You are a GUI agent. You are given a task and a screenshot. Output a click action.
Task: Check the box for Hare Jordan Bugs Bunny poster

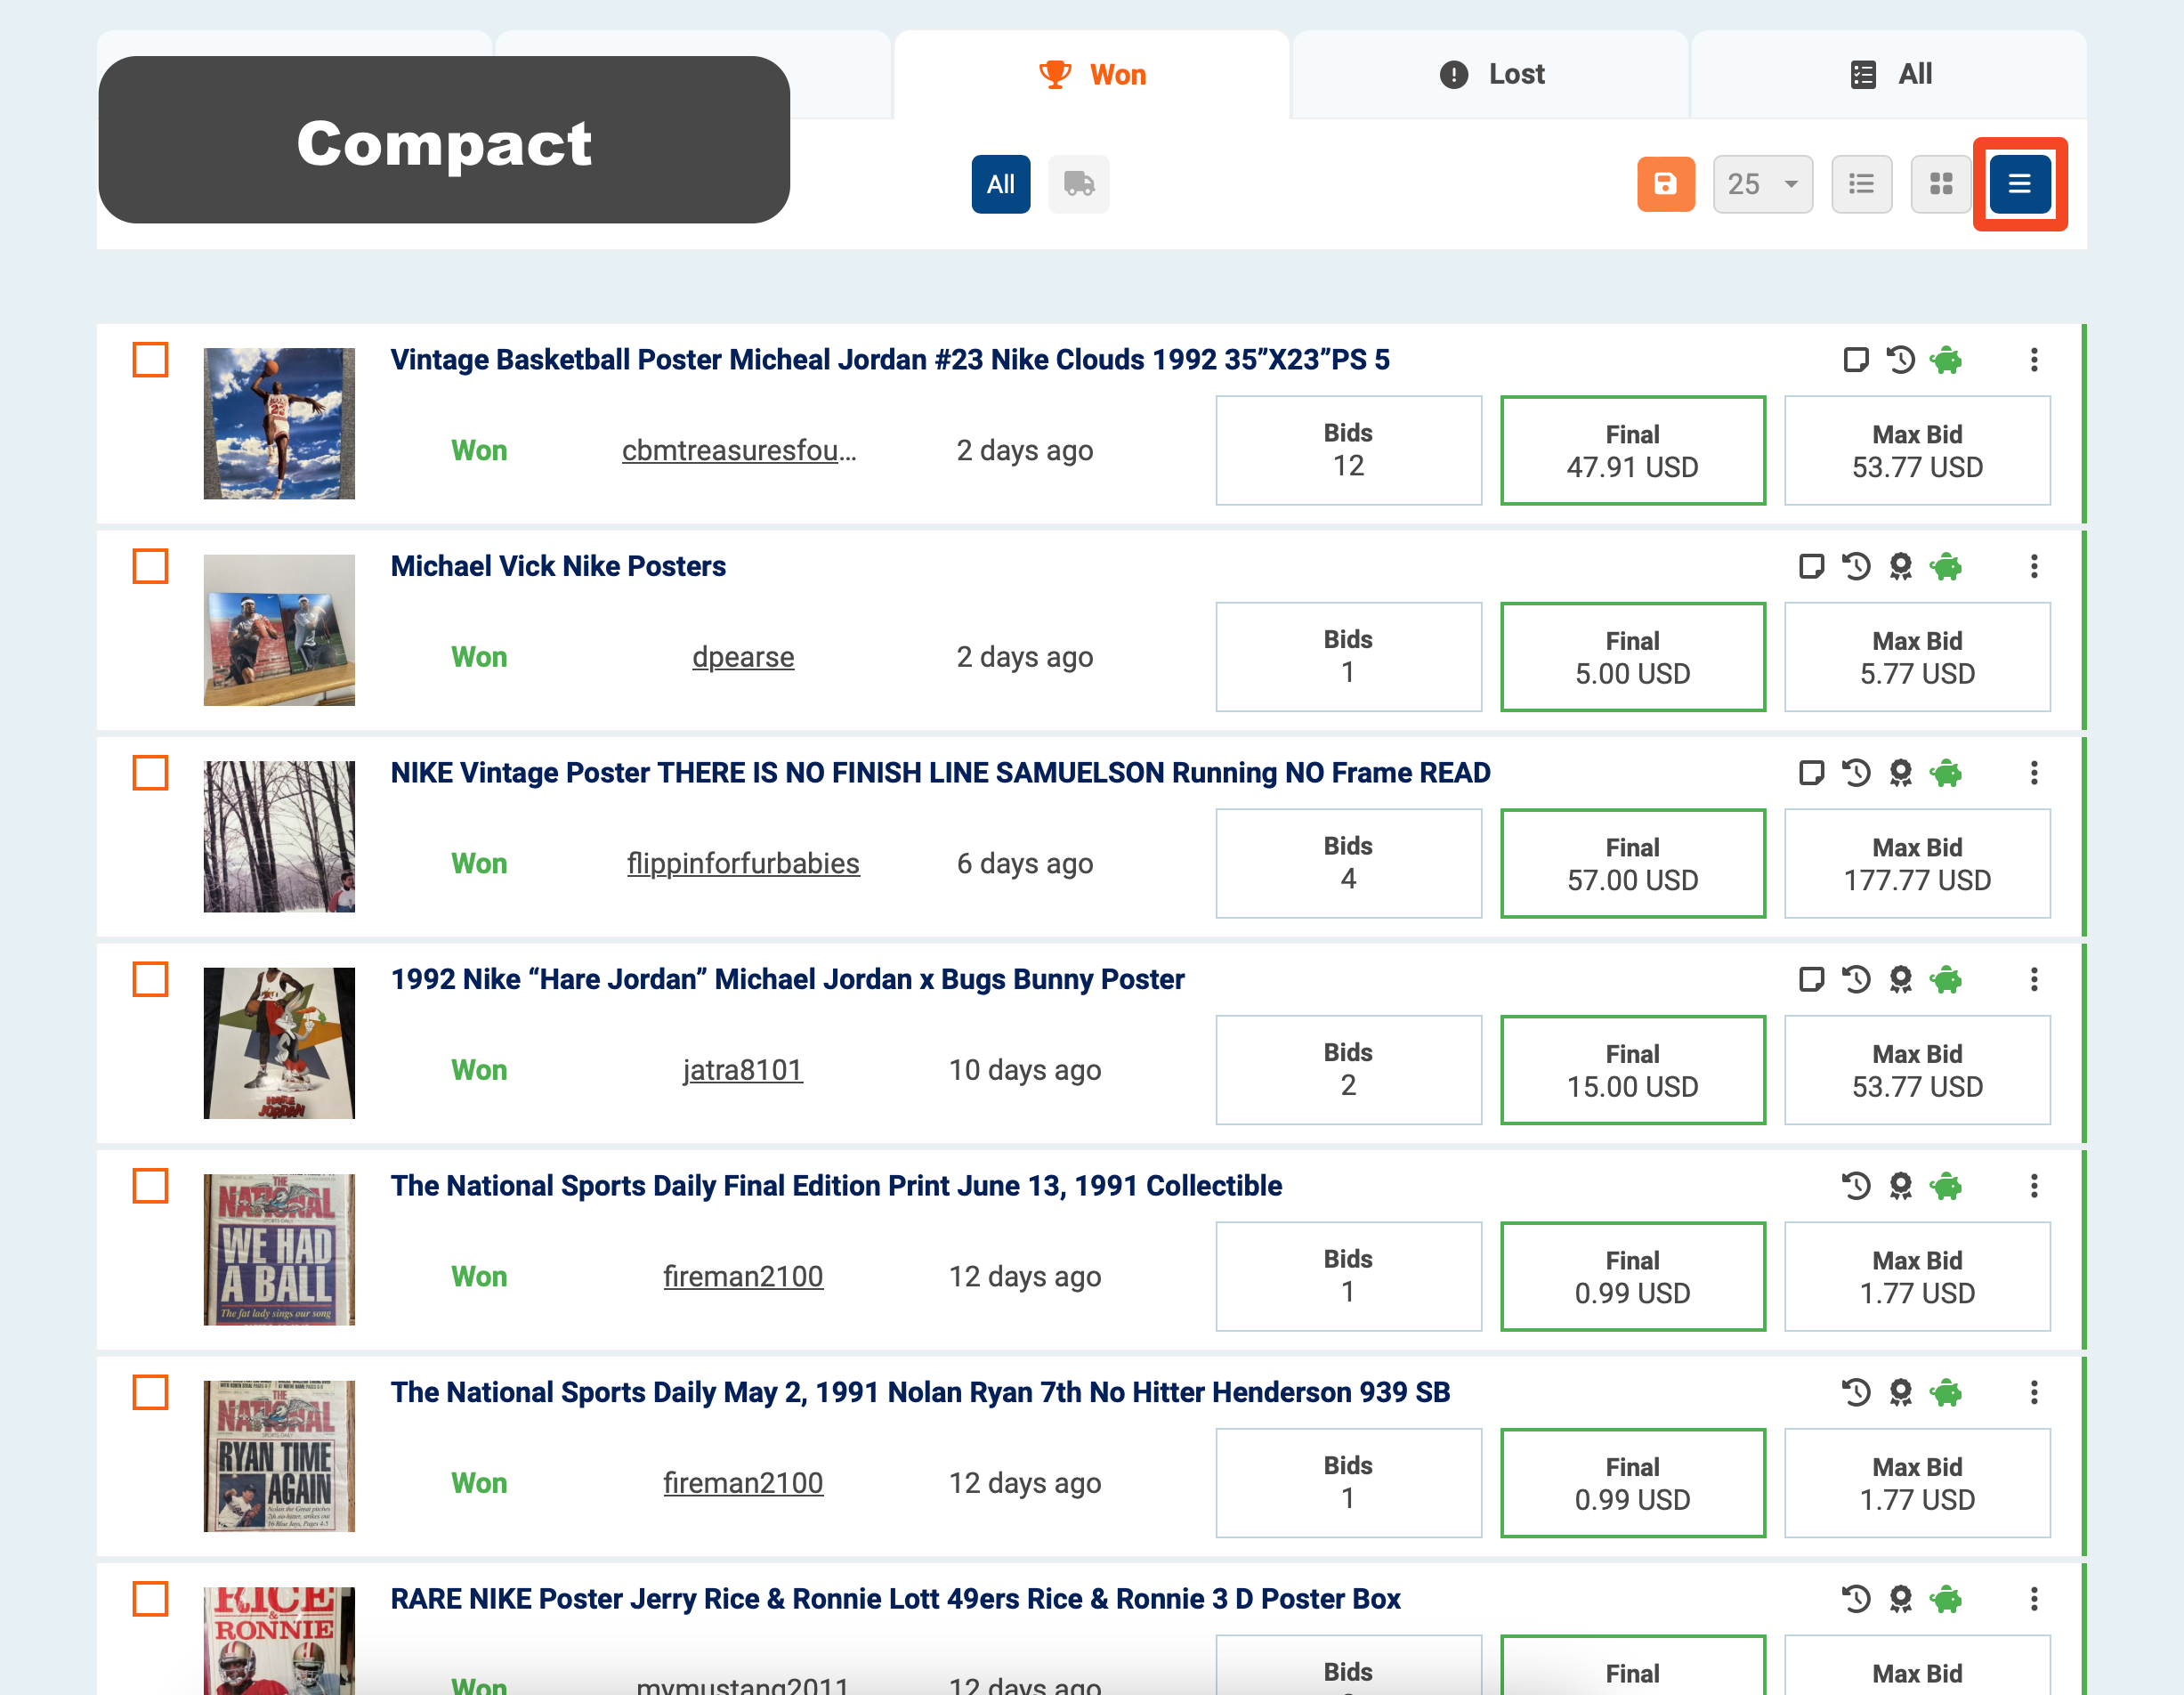click(150, 980)
